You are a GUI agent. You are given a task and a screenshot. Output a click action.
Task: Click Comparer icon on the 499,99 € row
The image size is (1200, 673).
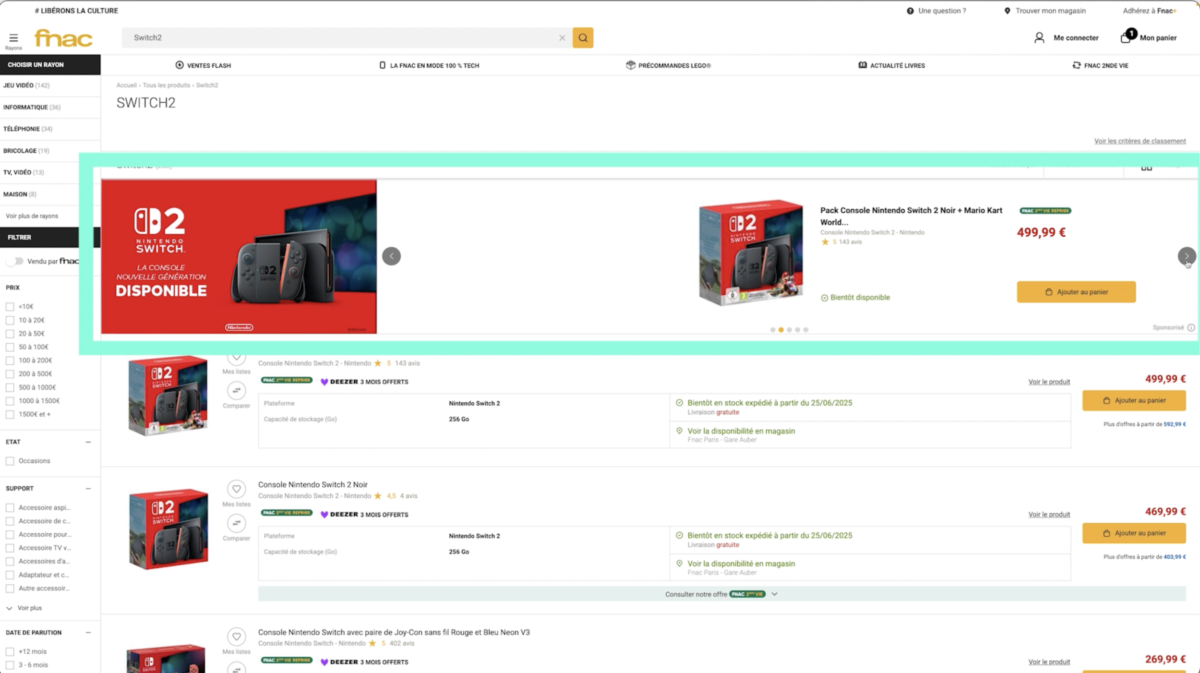coord(236,391)
